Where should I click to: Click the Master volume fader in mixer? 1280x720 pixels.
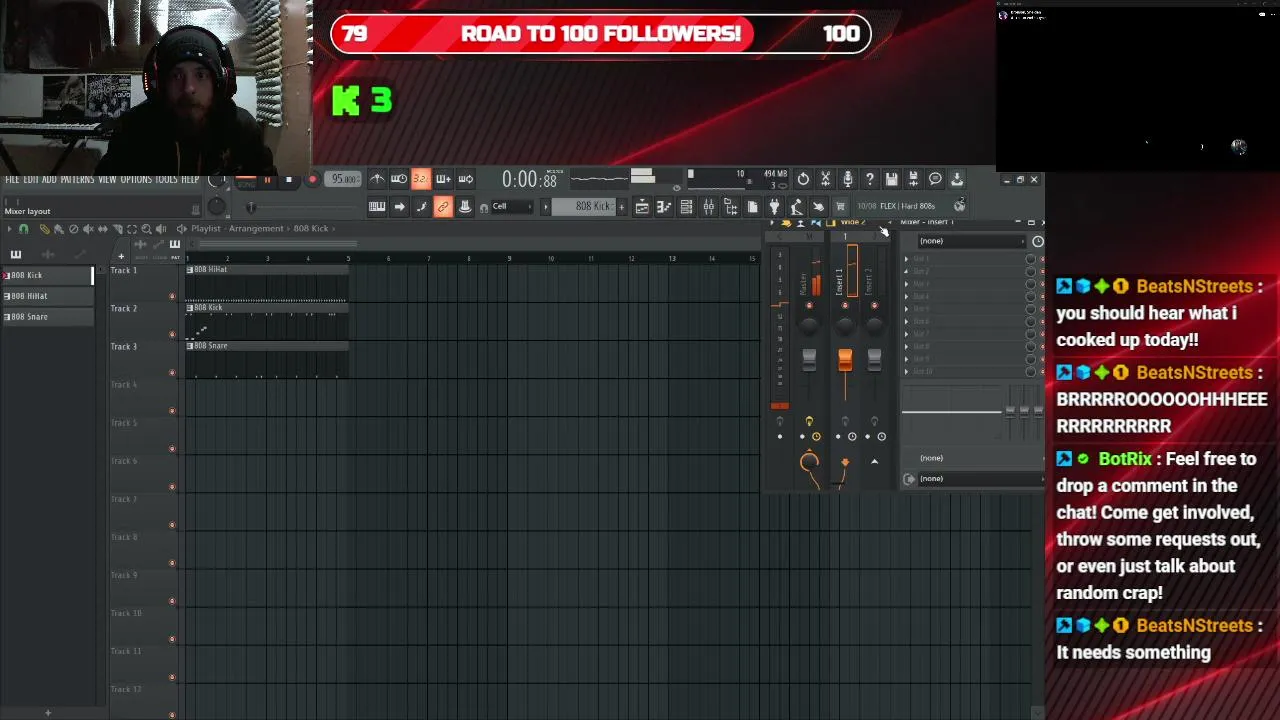[809, 359]
